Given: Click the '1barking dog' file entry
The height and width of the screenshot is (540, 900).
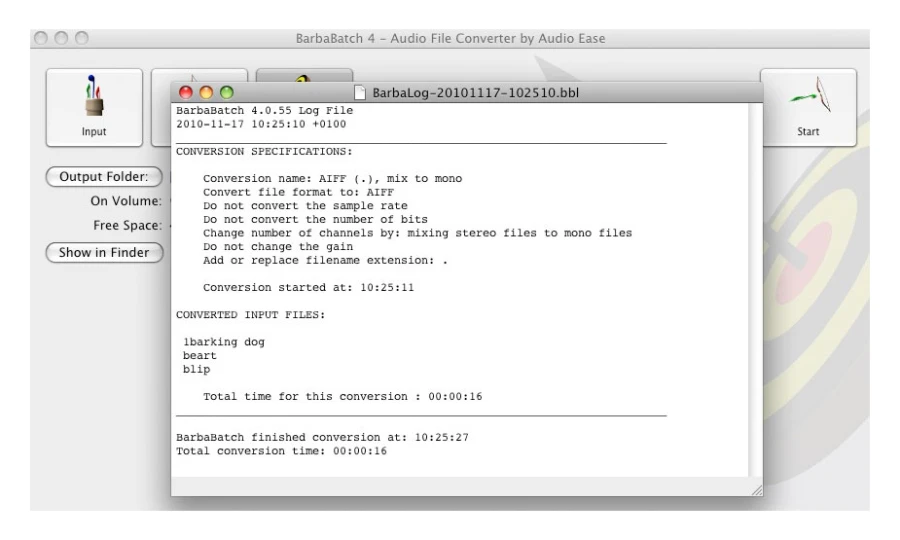Looking at the screenshot, I should [x=224, y=342].
